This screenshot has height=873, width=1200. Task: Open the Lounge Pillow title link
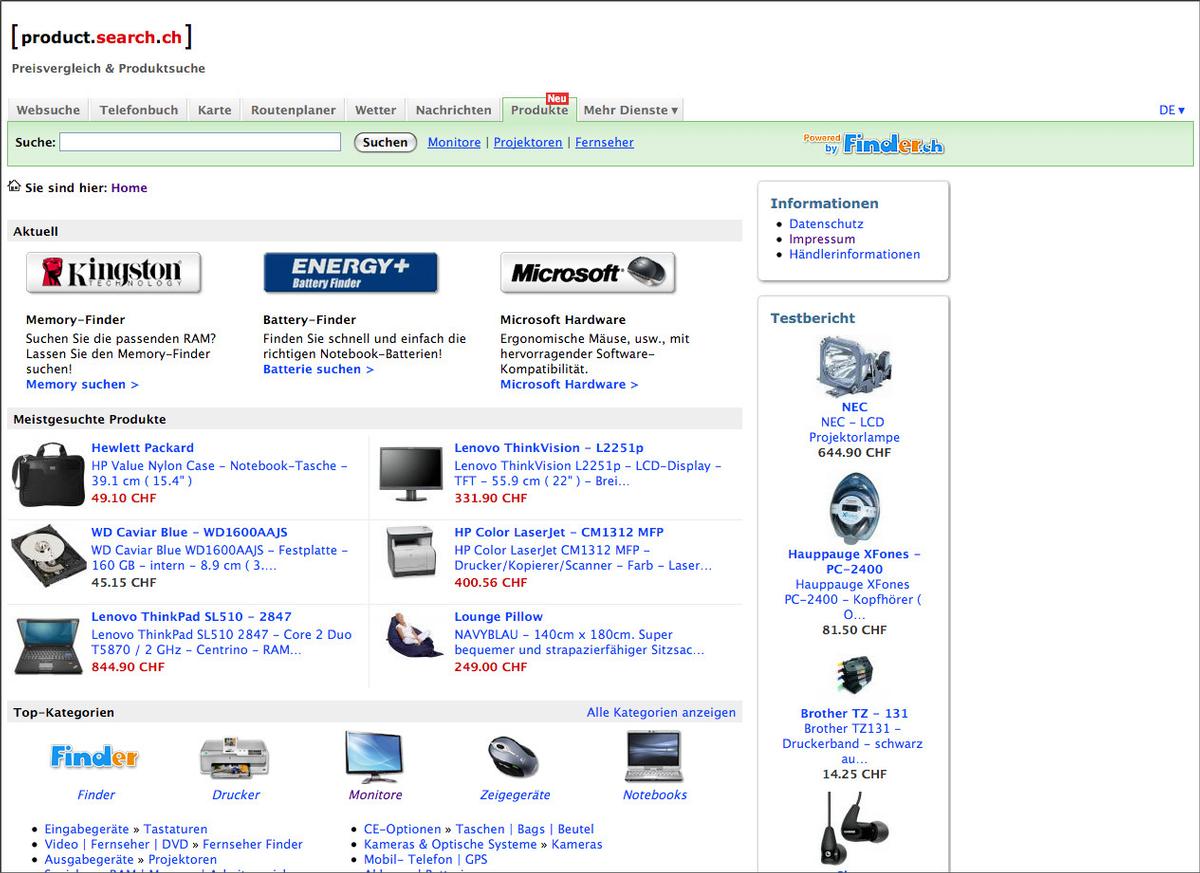coord(498,616)
